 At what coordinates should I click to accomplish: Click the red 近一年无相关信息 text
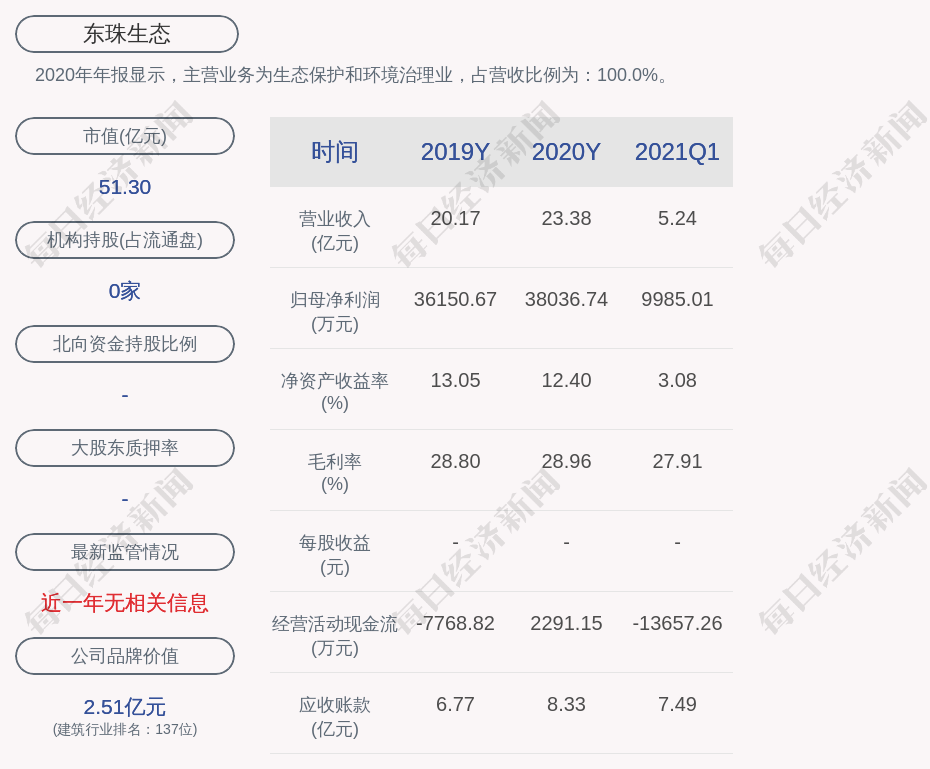[x=125, y=603]
